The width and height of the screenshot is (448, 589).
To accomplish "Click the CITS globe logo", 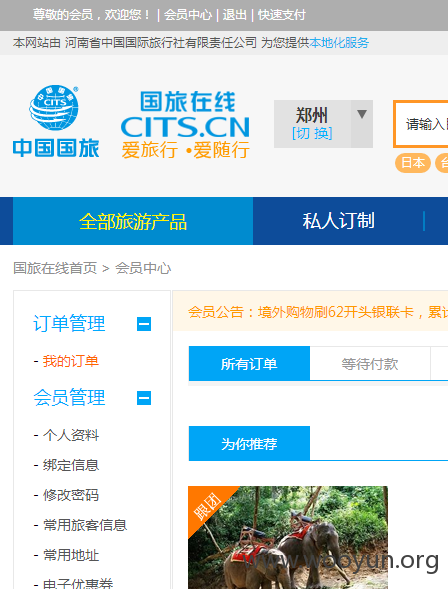I will tap(56, 121).
